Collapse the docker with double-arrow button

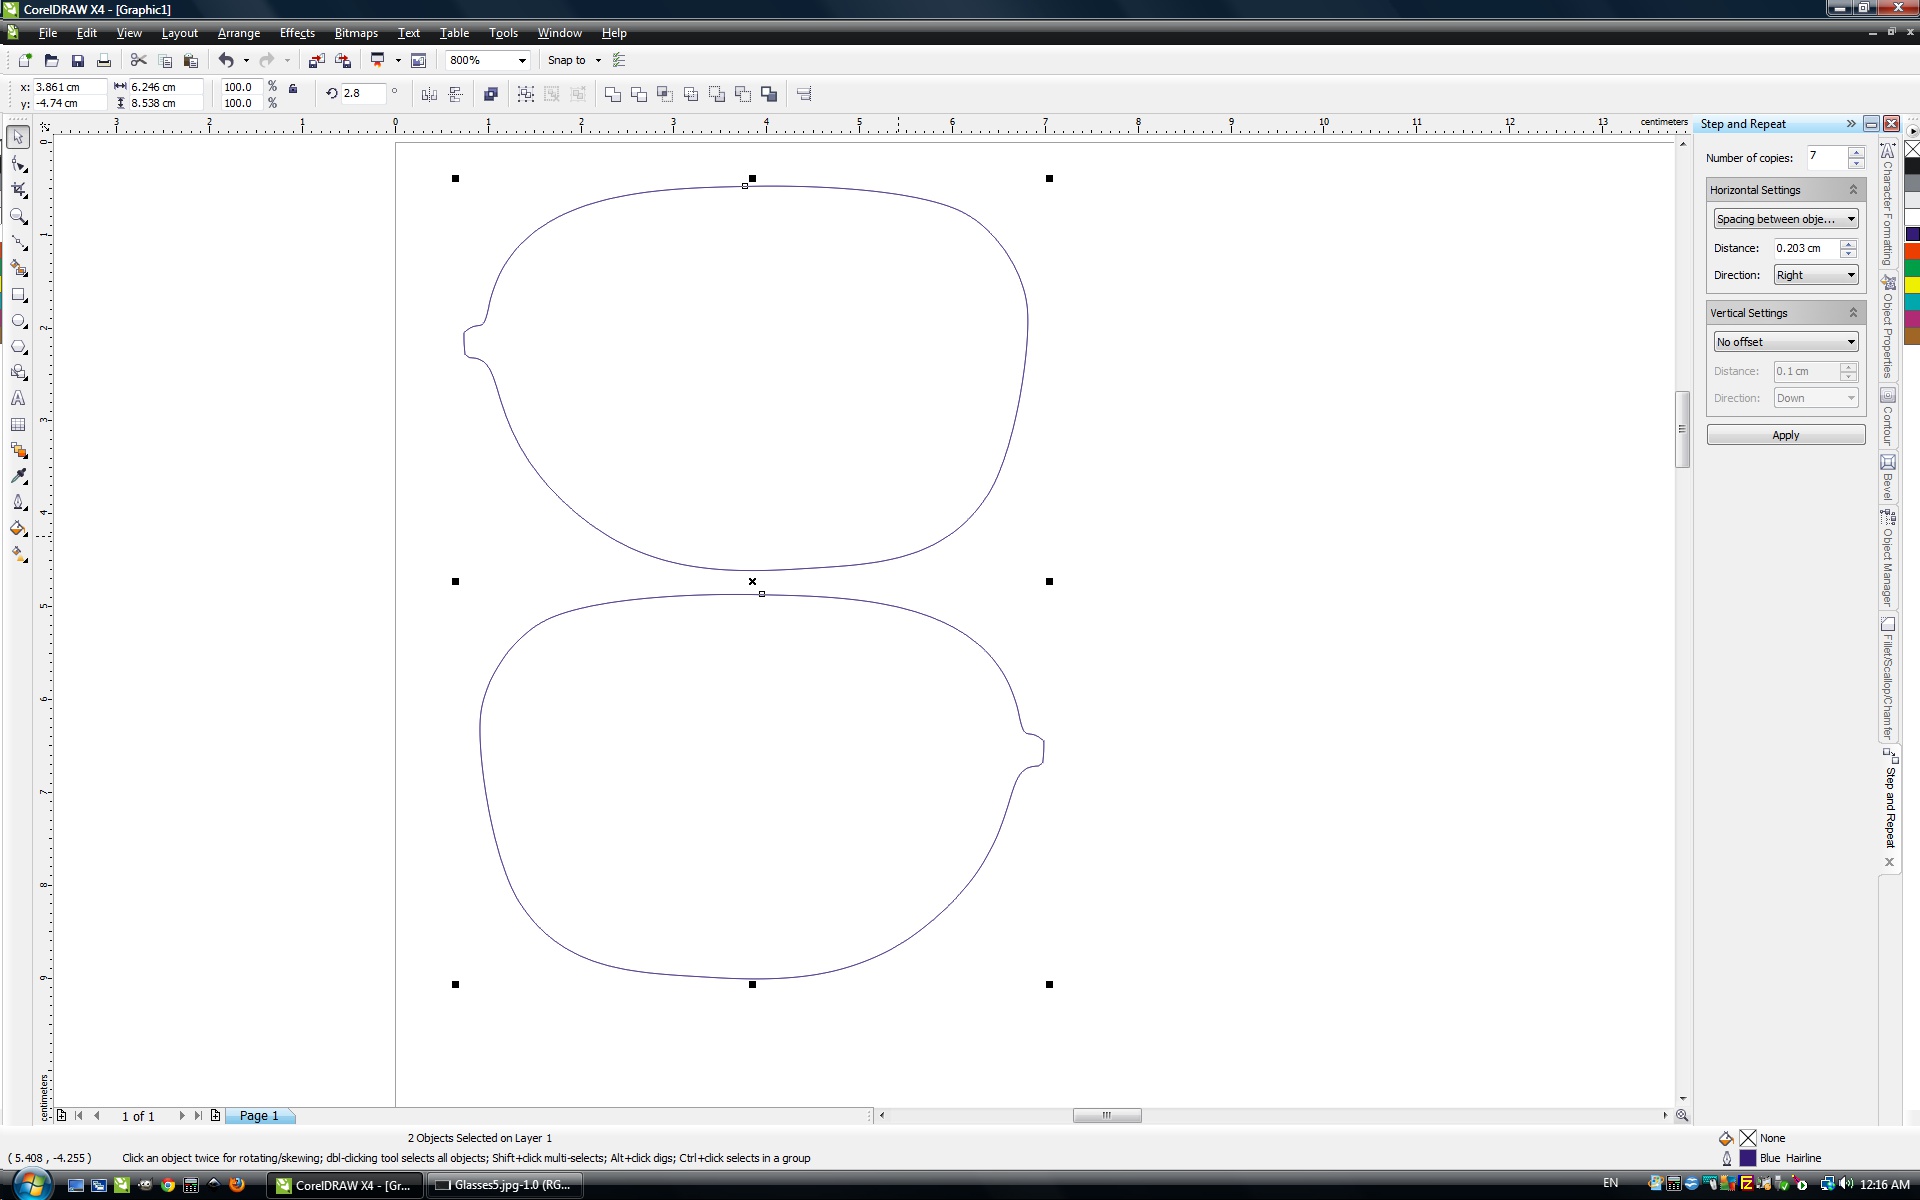point(1851,124)
